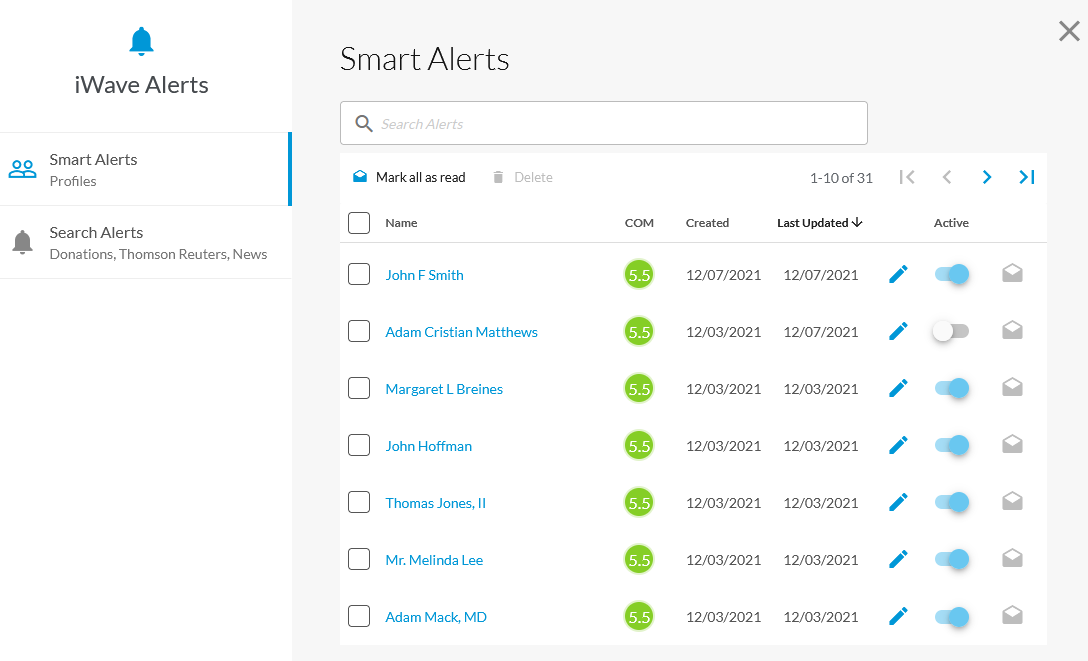
Task: Click the magnifier icon in the search field
Action: 364,123
